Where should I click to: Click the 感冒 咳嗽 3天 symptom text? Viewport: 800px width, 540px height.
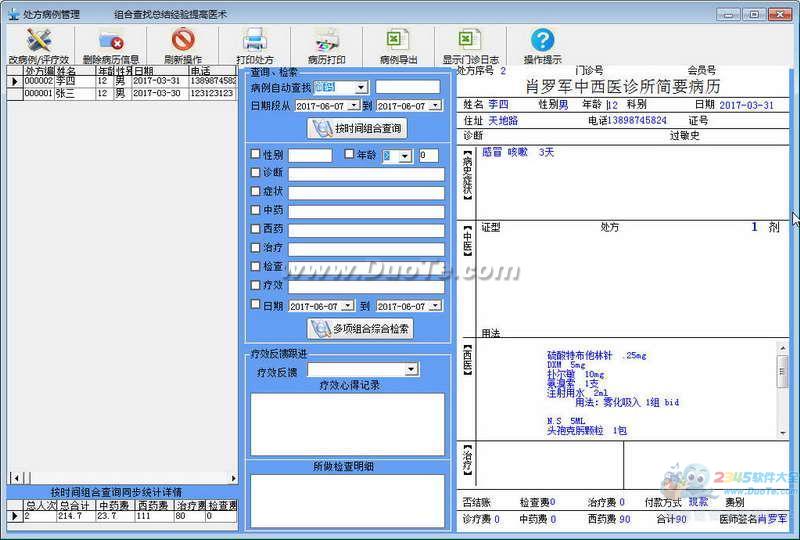[x=517, y=152]
